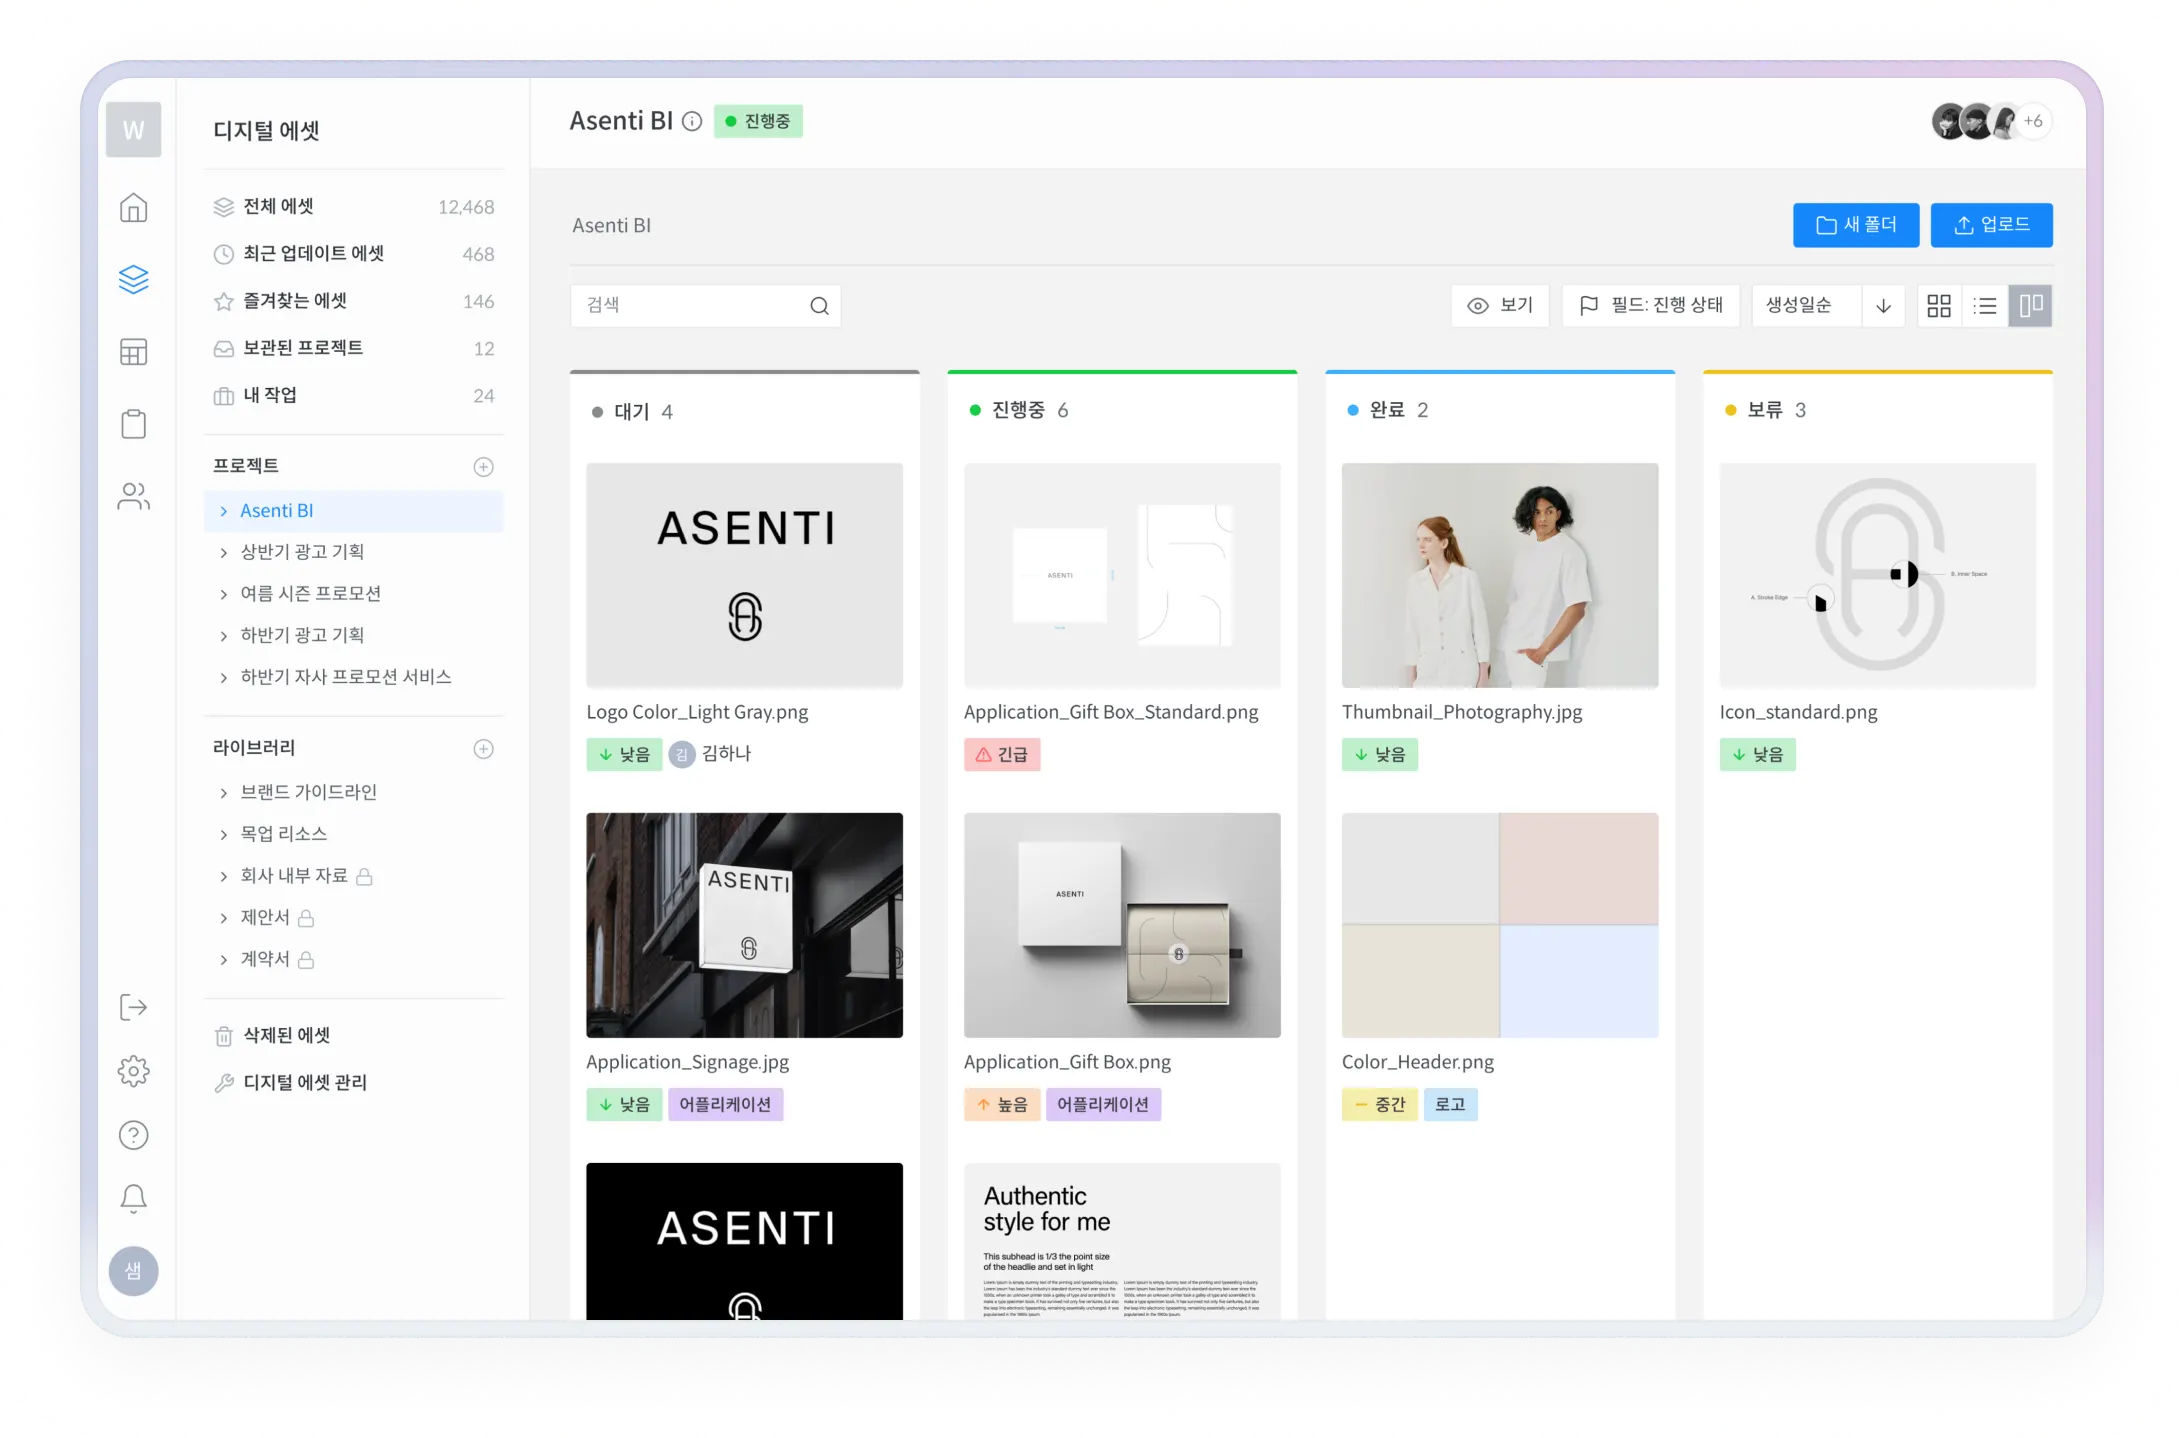Switch to grid card layout
This screenshot has height=1438, width=2184.
point(1939,306)
